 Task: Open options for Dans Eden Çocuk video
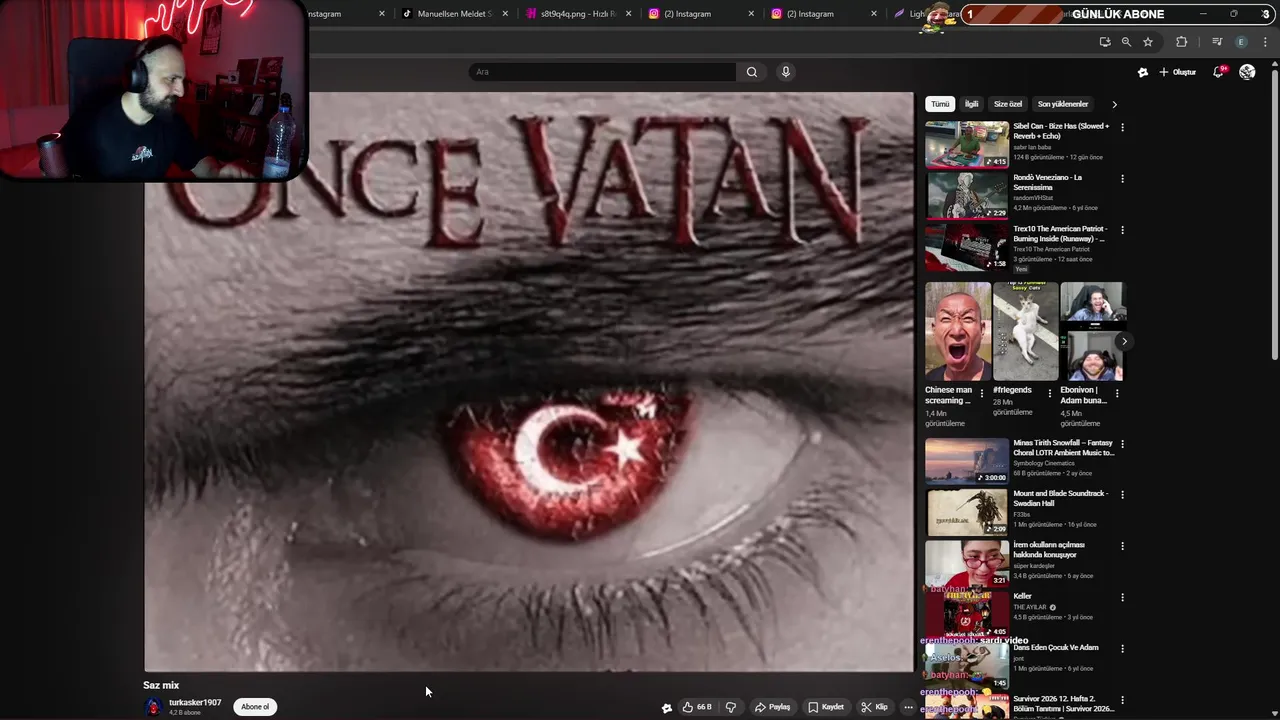point(1122,649)
